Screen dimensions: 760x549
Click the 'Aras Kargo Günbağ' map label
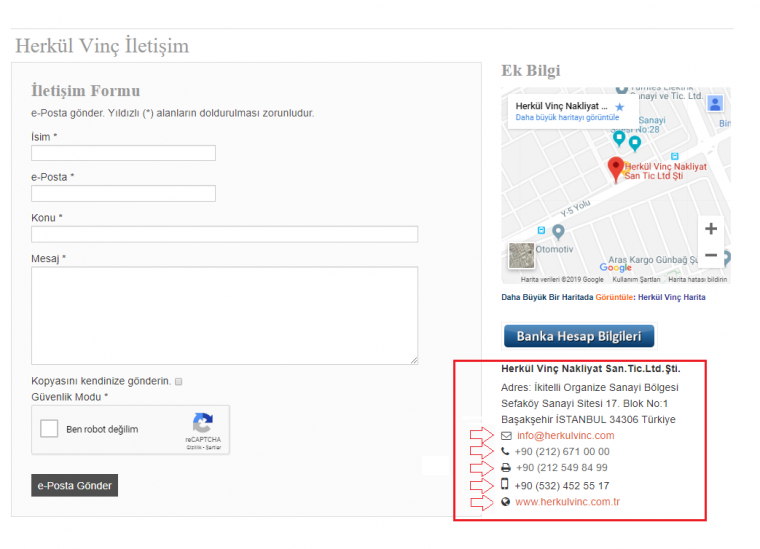point(653,260)
